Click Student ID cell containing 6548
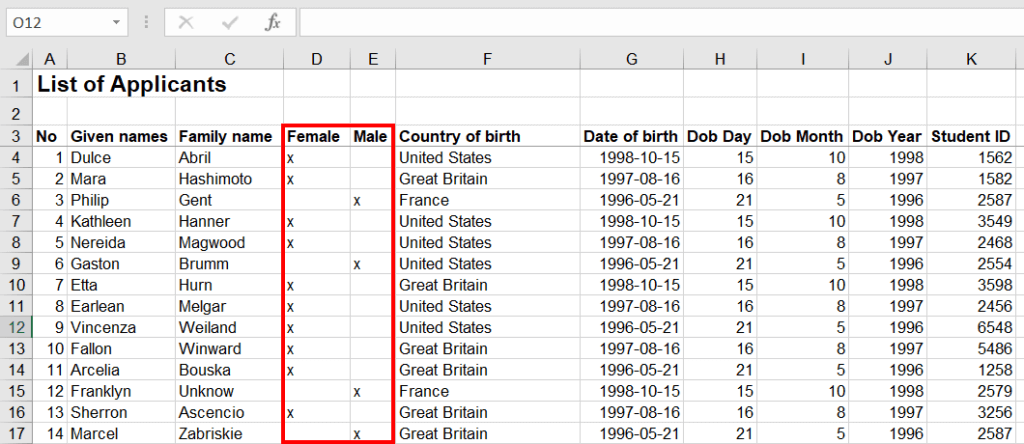This screenshot has width=1024, height=444. tap(971, 327)
